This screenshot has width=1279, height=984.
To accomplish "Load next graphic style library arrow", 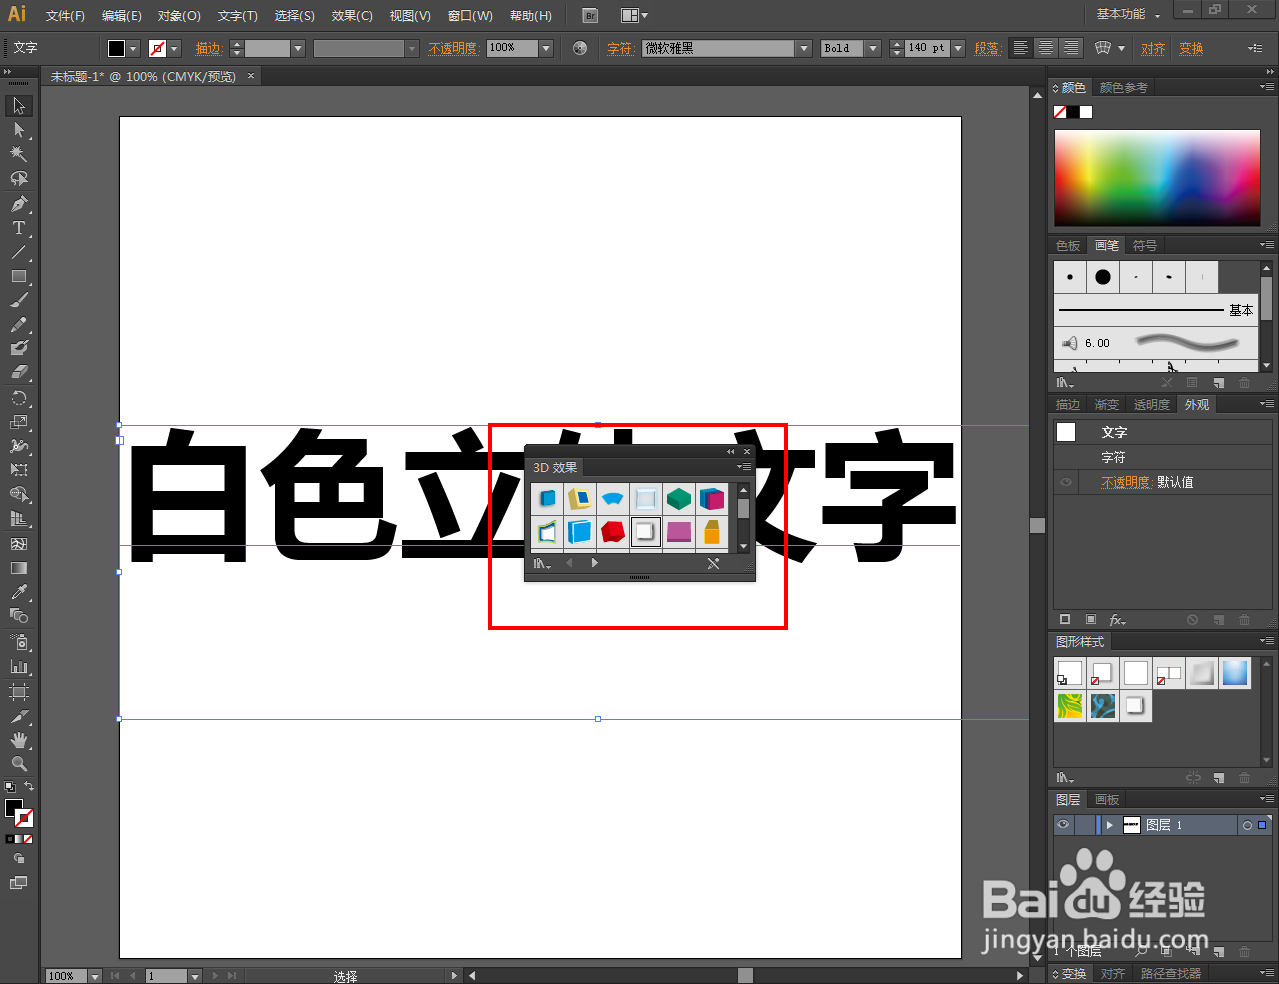I will [x=595, y=563].
